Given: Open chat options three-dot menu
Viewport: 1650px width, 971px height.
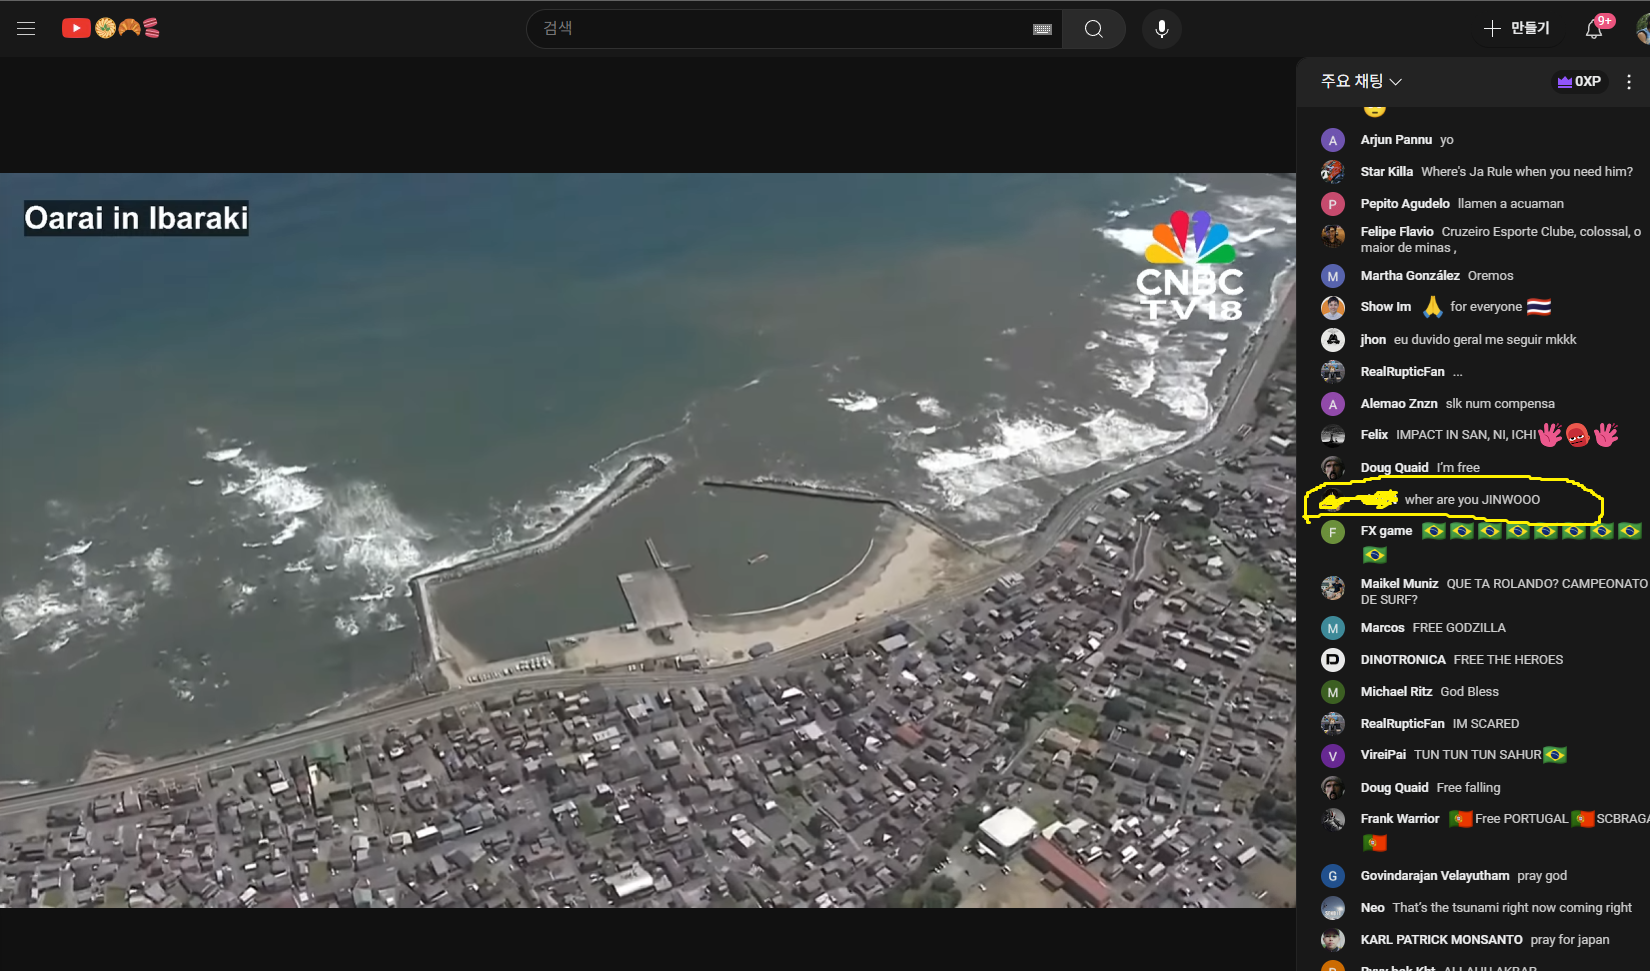Looking at the screenshot, I should pyautogui.click(x=1629, y=82).
